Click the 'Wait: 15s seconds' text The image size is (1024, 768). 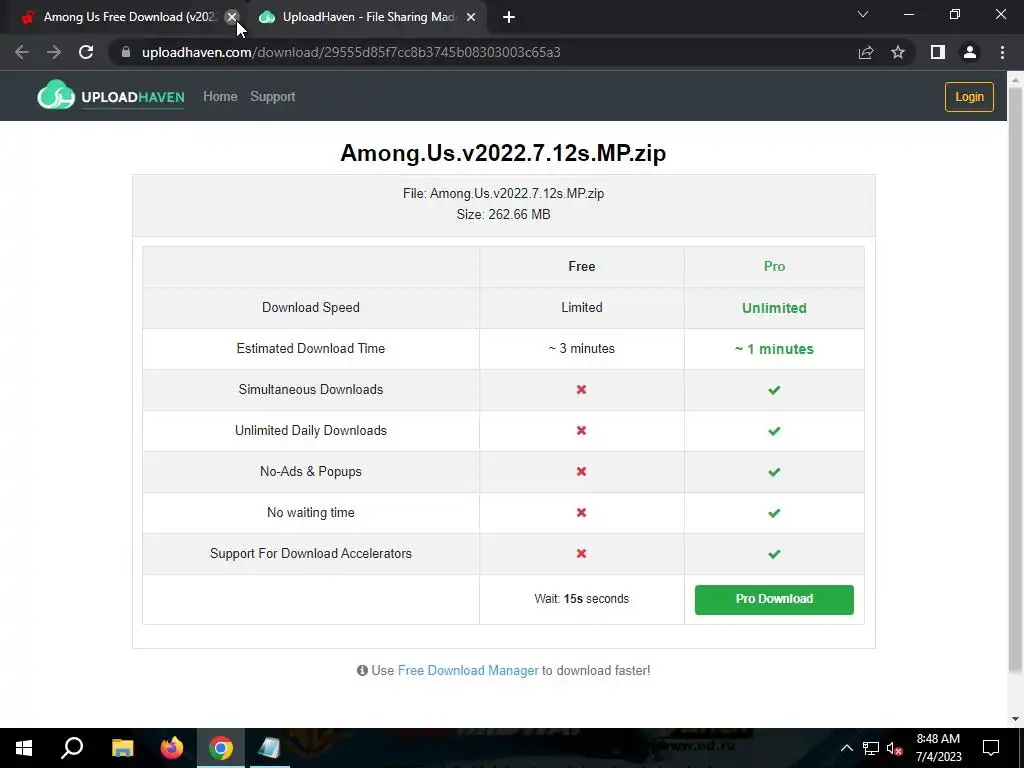(x=581, y=599)
